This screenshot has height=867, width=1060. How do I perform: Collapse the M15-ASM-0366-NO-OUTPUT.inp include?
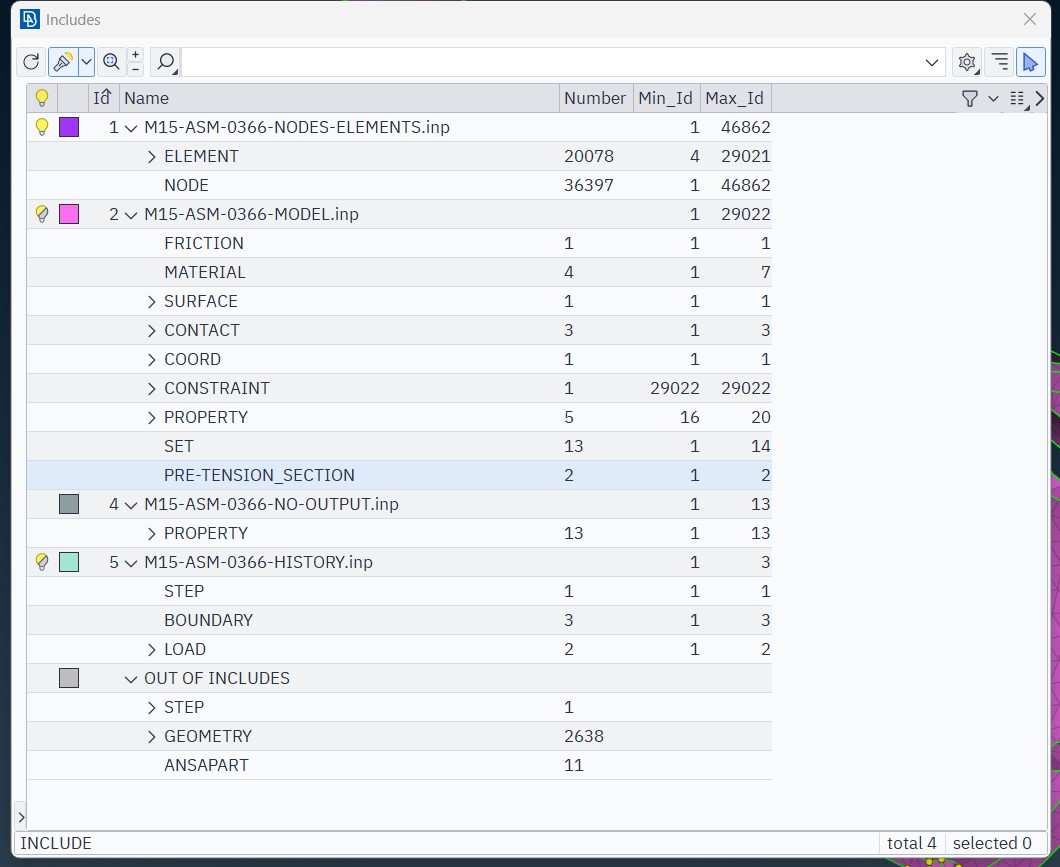(x=131, y=504)
